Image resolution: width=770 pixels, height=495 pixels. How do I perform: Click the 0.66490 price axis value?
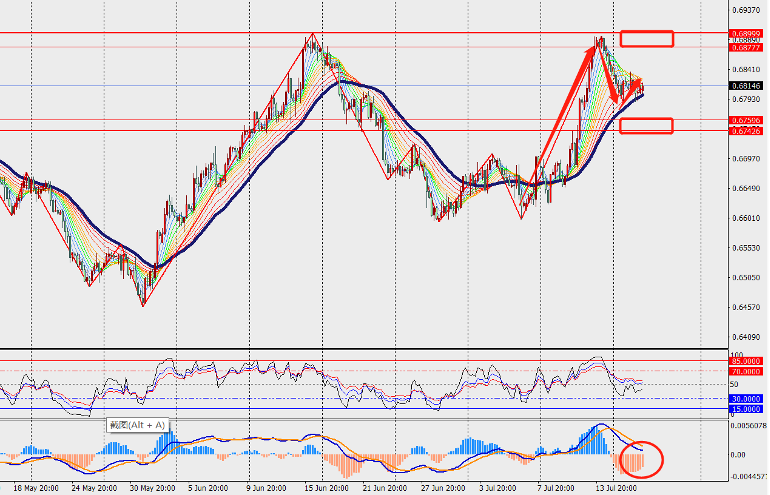(x=746, y=188)
